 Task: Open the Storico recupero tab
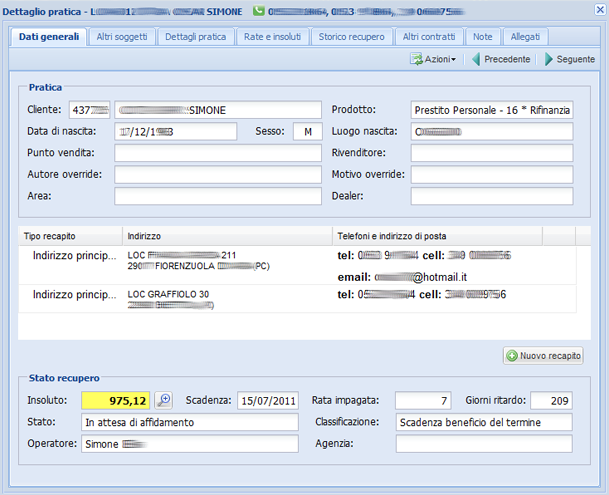(x=351, y=37)
